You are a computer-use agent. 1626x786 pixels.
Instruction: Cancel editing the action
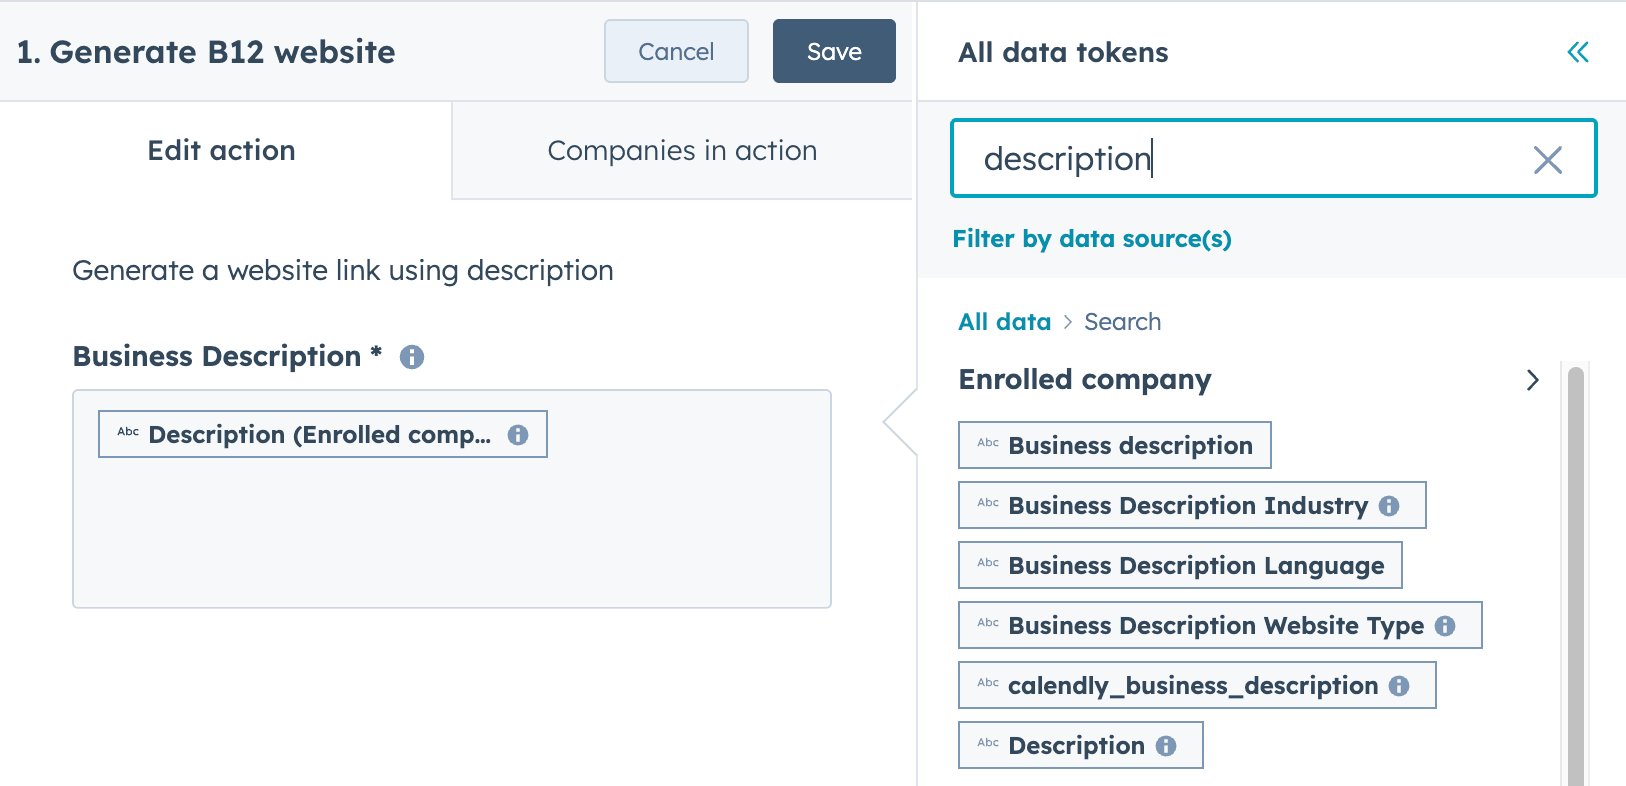(676, 52)
